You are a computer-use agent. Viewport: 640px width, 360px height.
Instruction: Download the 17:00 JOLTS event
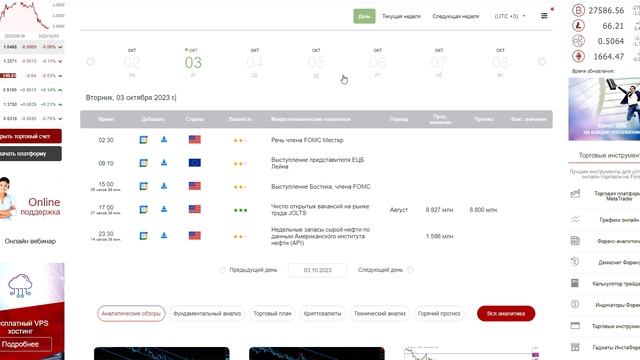164,209
